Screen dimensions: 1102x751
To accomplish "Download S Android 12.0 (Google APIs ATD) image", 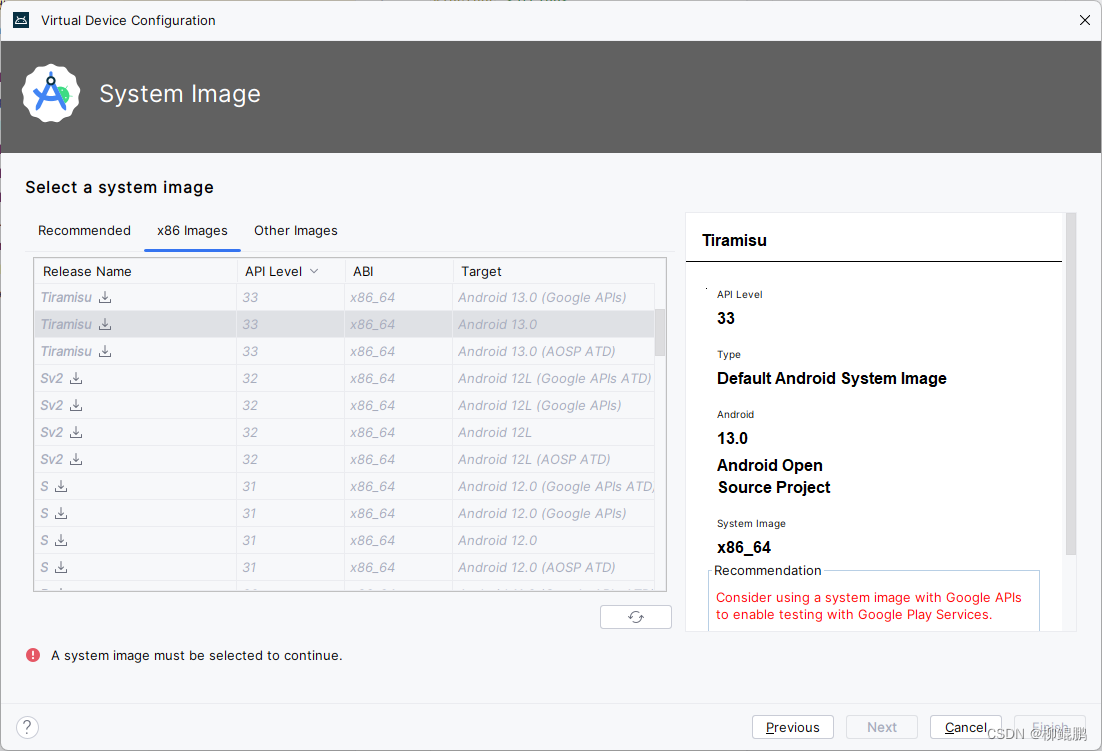I will pos(61,486).
